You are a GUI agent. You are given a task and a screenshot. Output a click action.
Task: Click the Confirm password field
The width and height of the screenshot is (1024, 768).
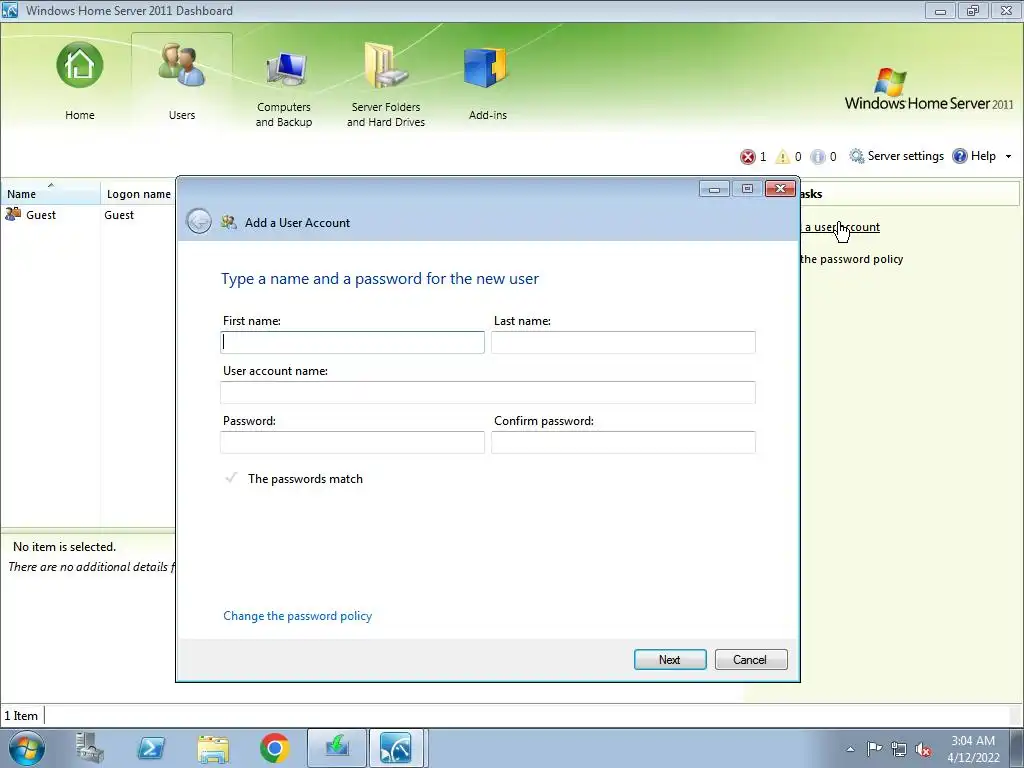[x=623, y=442]
